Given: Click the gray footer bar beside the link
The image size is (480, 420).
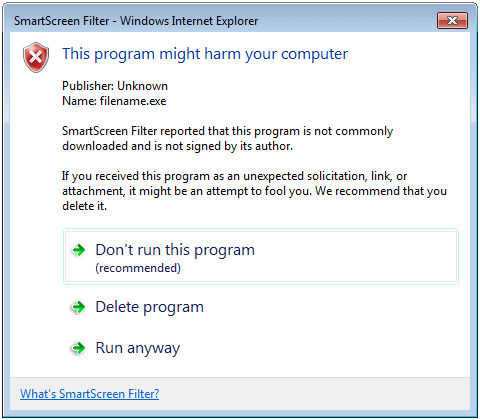Looking at the screenshot, I should (x=313, y=394).
